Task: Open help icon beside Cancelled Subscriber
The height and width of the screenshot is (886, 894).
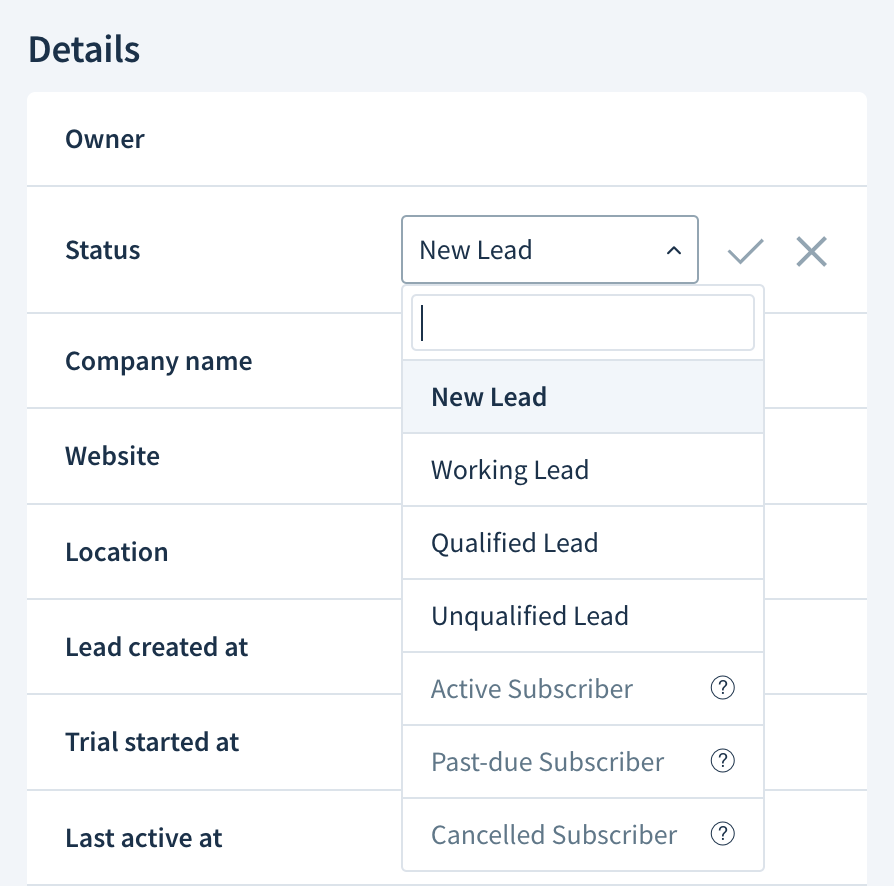Action: click(722, 834)
